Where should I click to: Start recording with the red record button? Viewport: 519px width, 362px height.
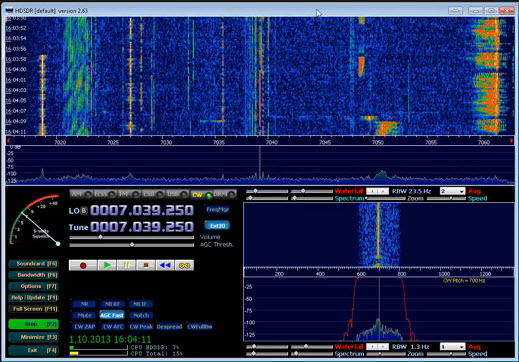pos(83,265)
